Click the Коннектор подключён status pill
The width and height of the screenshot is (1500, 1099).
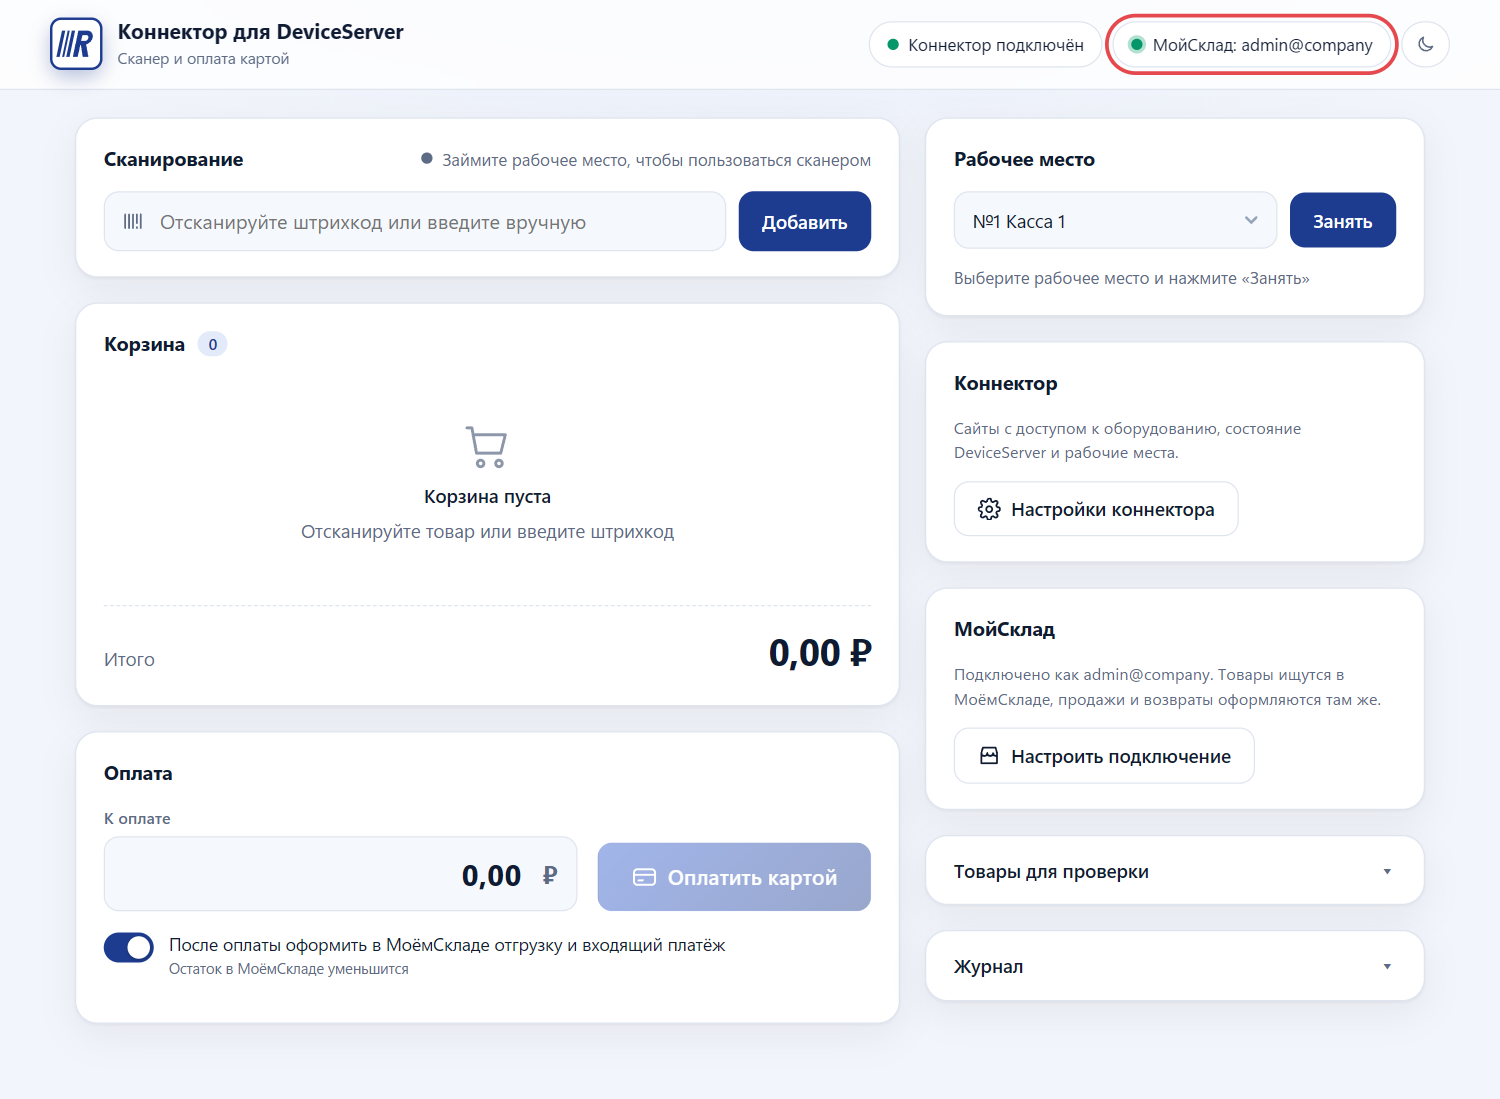point(985,45)
